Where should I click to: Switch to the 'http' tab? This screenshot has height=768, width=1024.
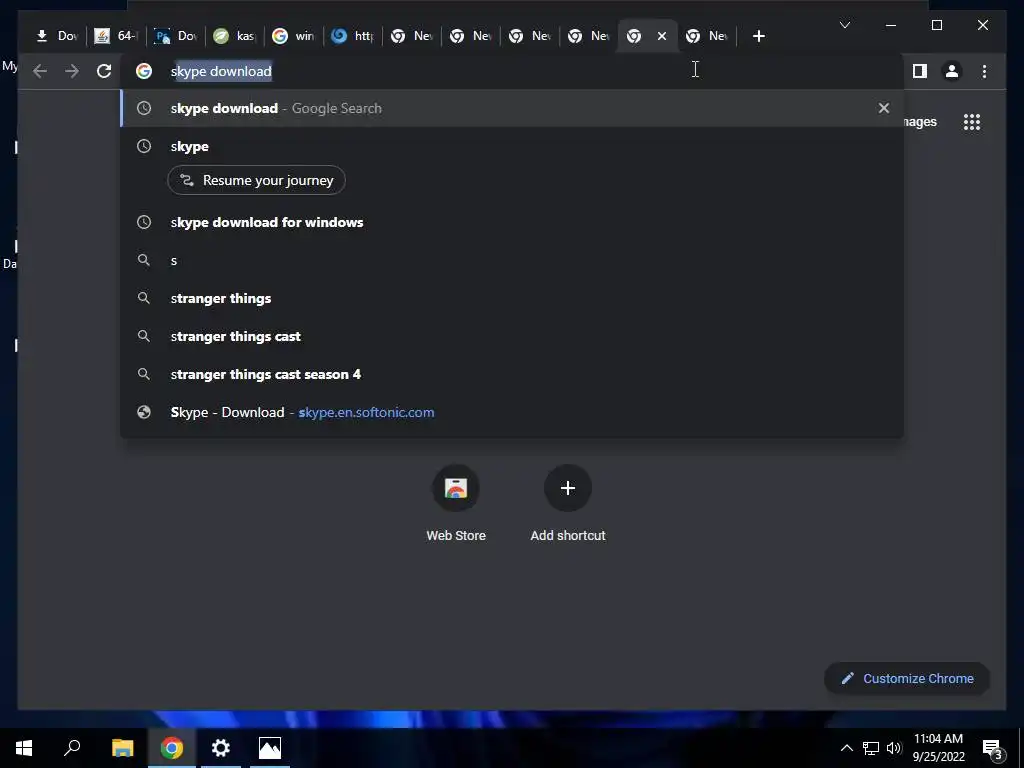click(x=352, y=36)
